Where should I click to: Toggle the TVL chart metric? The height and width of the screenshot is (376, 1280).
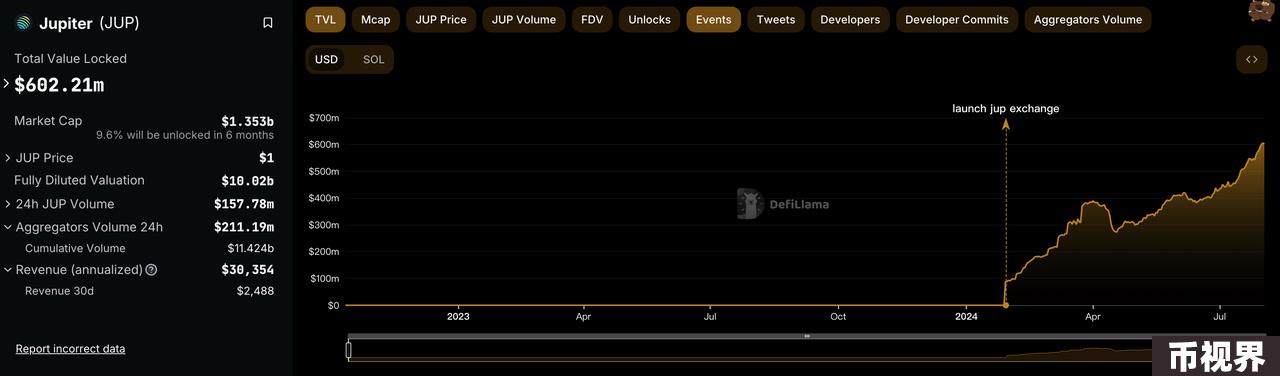click(325, 19)
